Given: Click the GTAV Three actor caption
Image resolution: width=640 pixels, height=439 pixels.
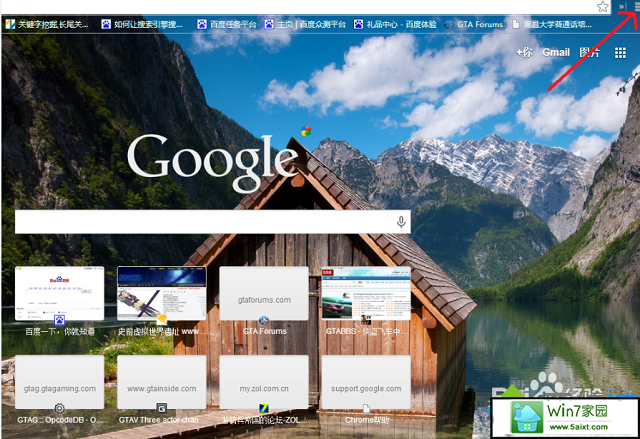Looking at the screenshot, I should 159,420.
